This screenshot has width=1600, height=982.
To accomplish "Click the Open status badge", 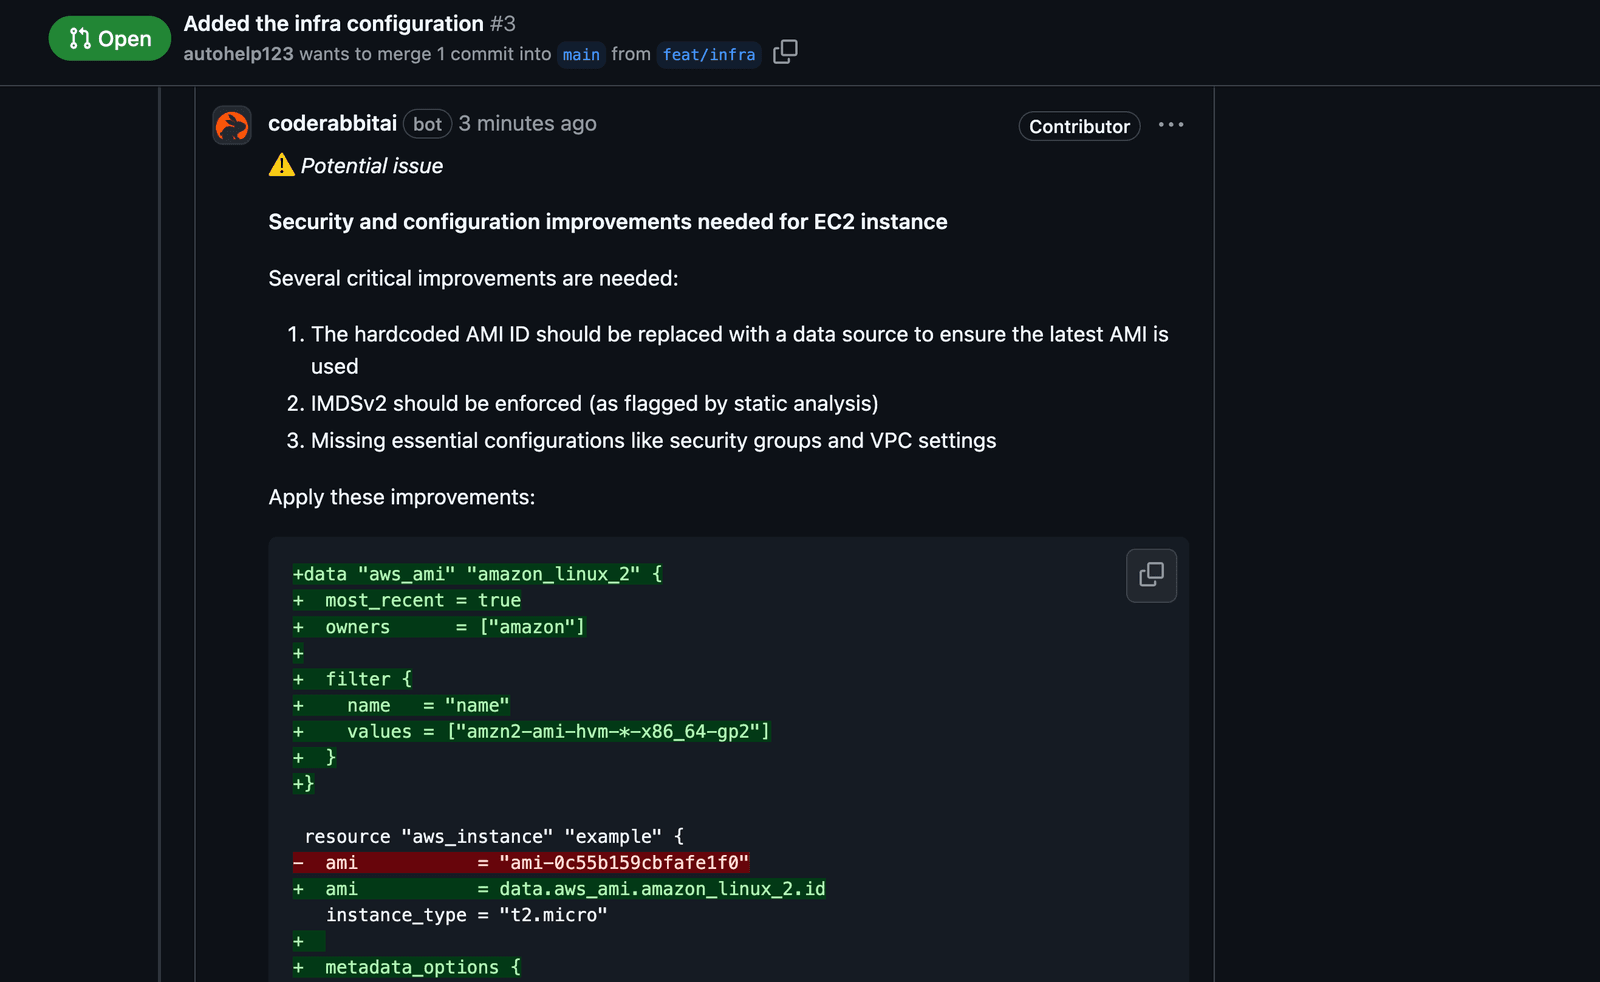I will click(109, 38).
